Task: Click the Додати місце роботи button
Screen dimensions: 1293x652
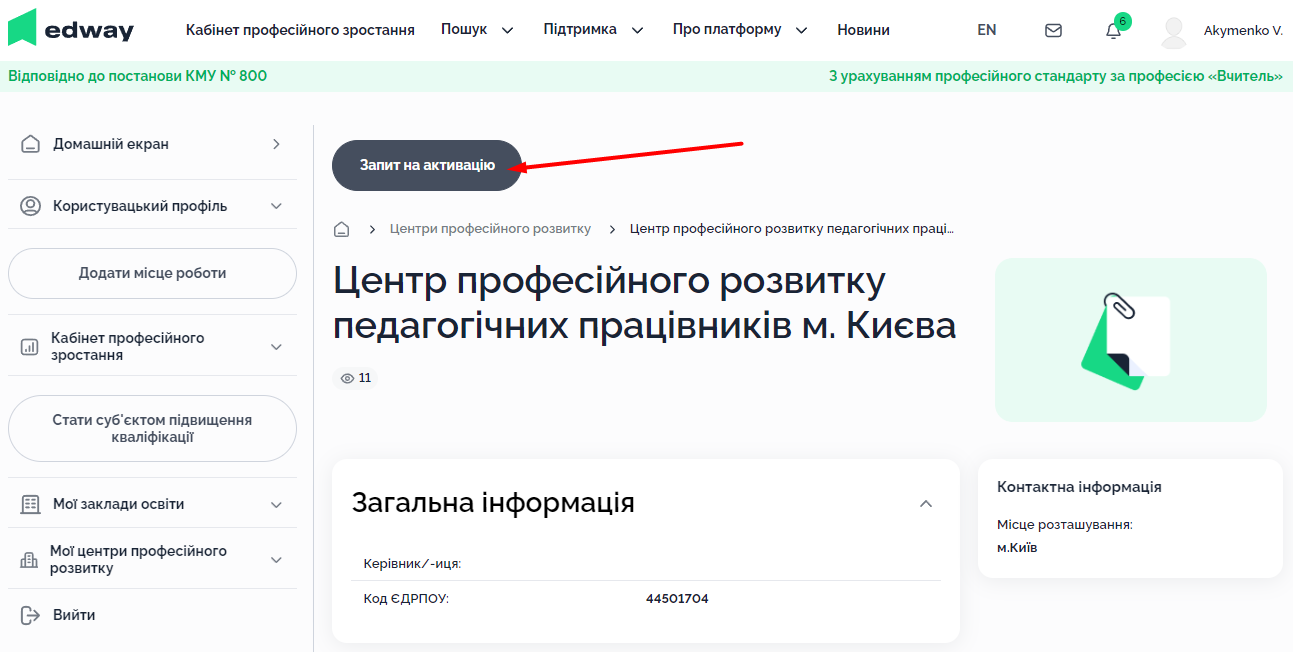Action: tap(152, 273)
